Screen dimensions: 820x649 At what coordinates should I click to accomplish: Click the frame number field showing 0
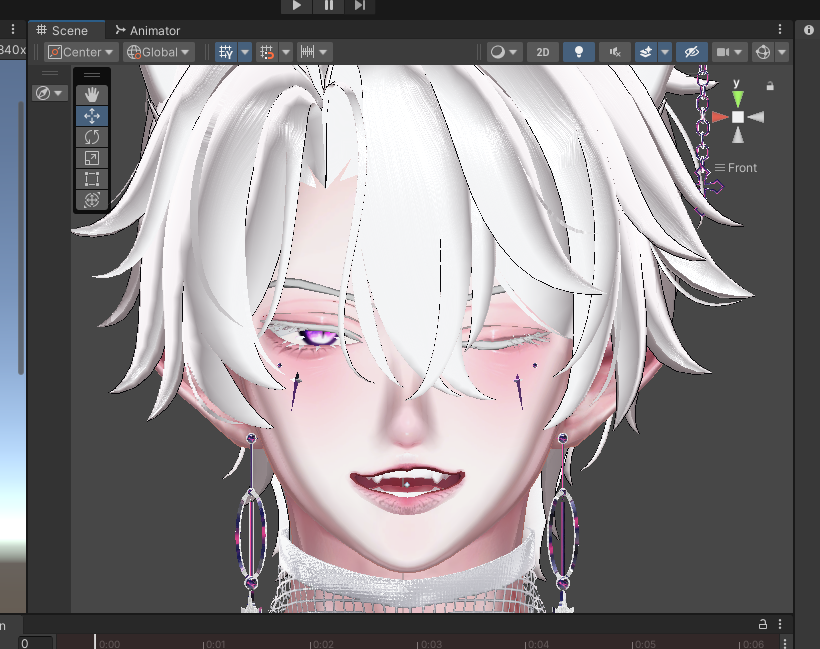(36, 643)
